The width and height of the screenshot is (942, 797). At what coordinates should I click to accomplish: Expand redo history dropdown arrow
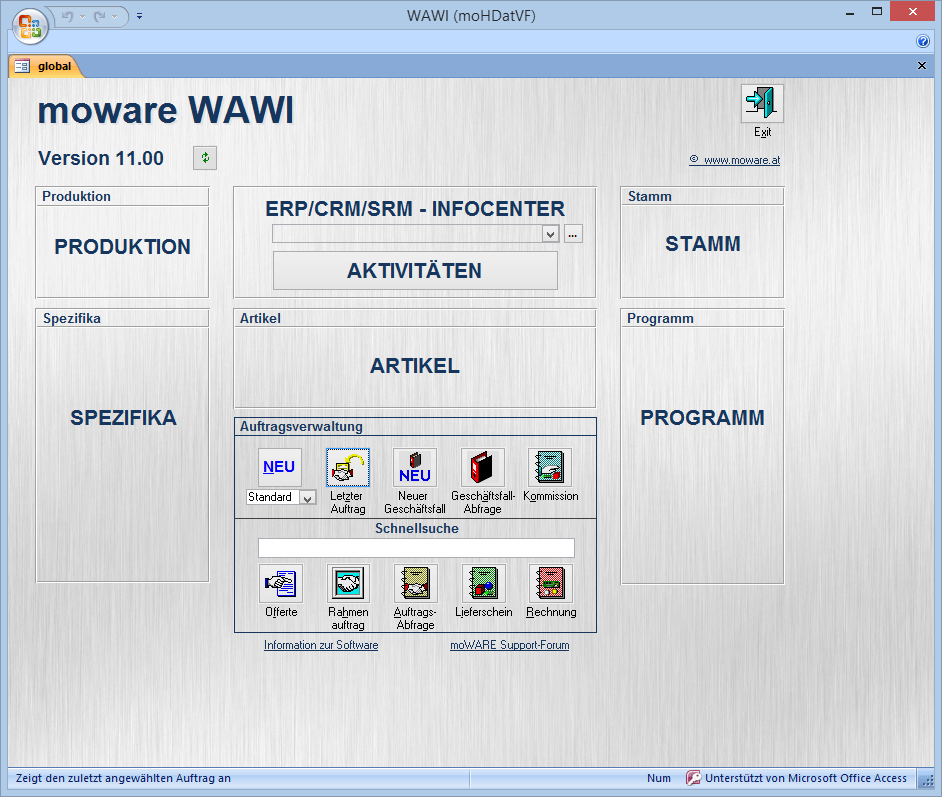[114, 17]
